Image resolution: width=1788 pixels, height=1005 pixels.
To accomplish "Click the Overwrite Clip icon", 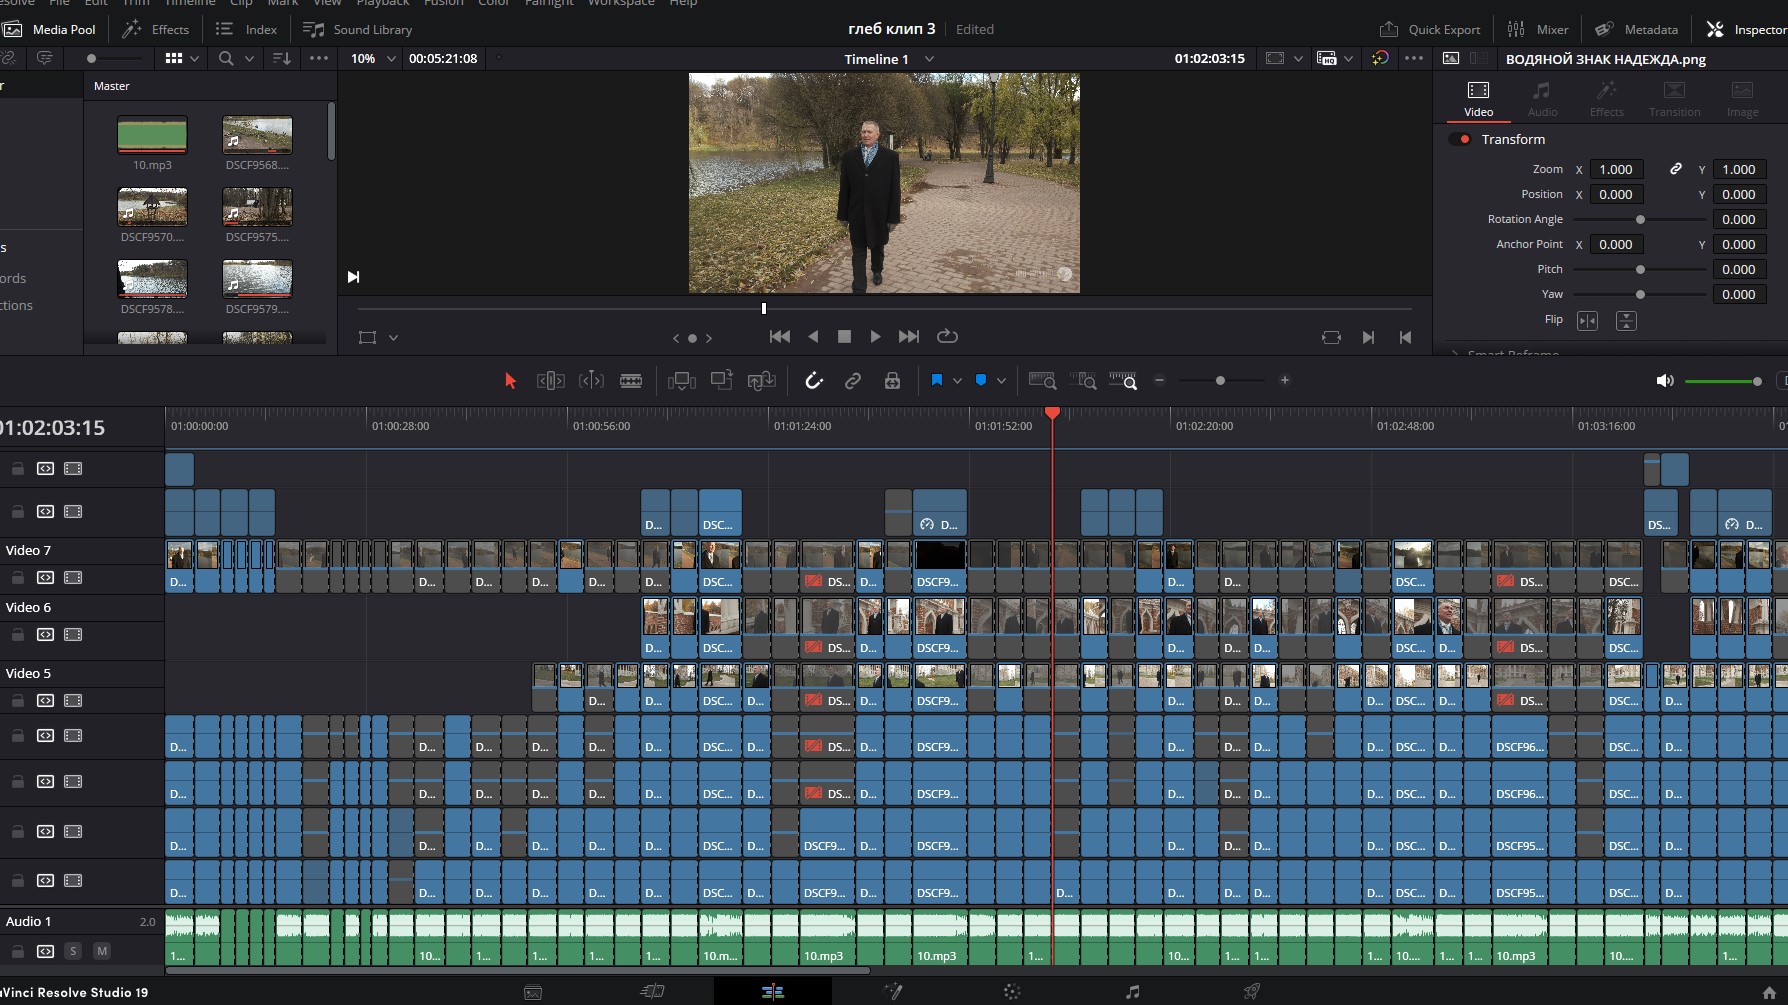I will (x=722, y=380).
